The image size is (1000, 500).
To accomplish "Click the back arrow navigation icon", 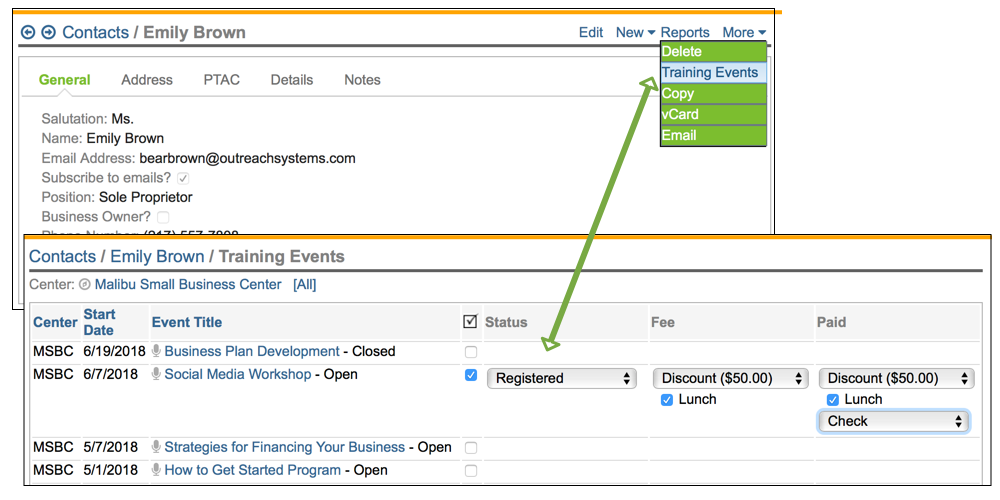I will pos(28,33).
